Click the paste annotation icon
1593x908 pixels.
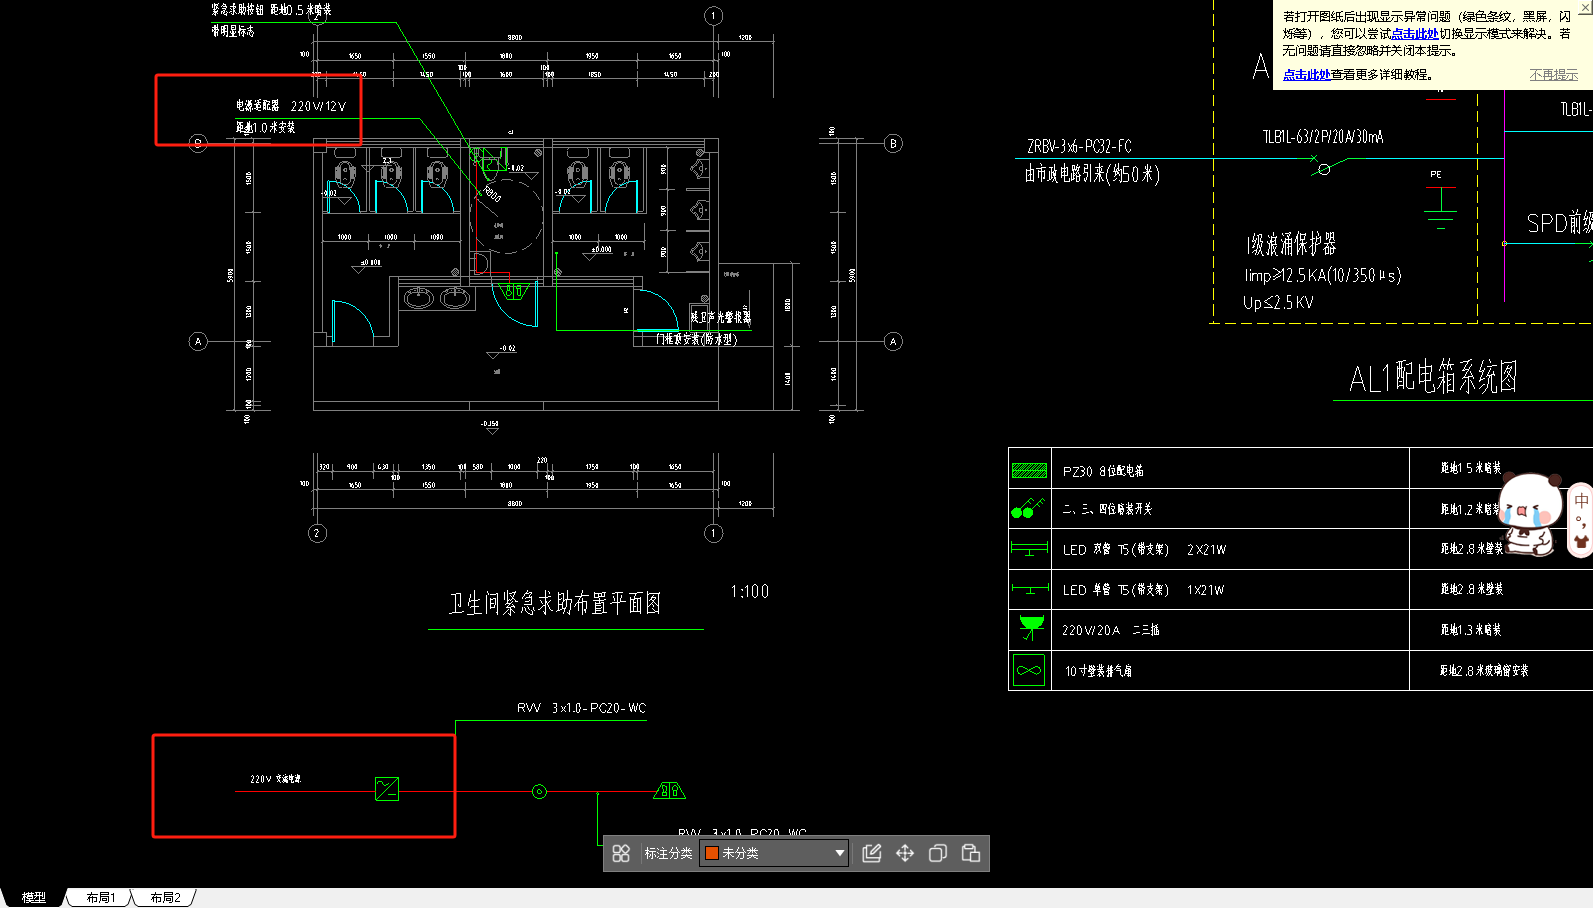[971, 853]
